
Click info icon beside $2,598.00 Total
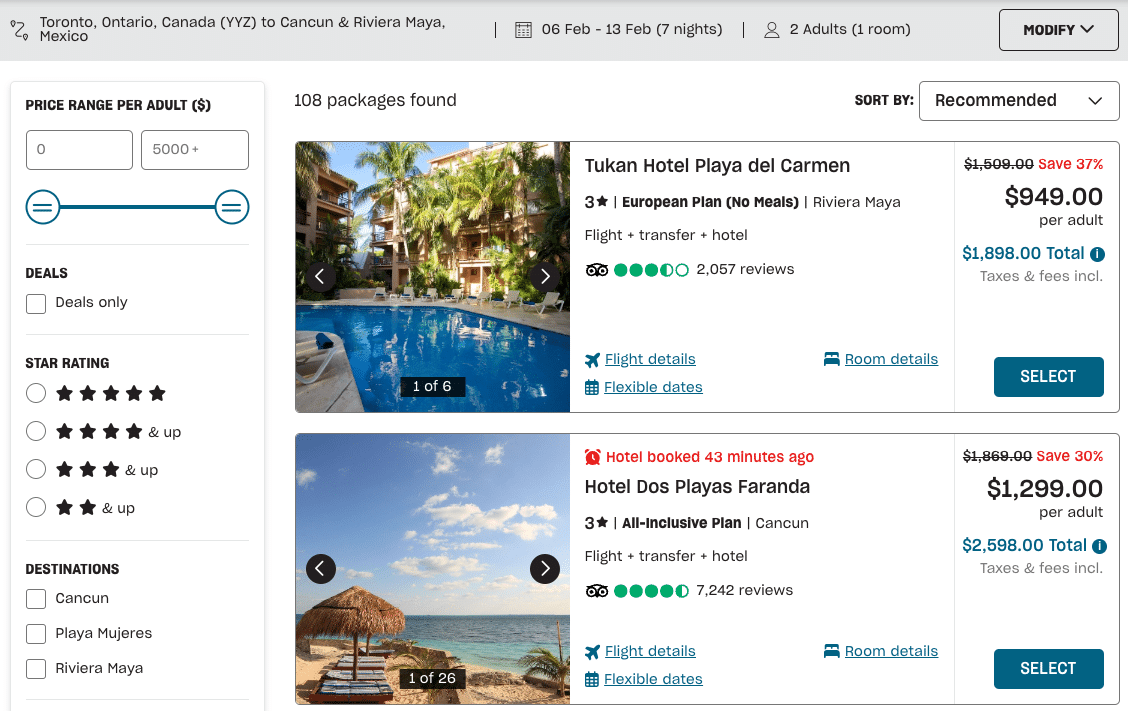(x=1099, y=546)
